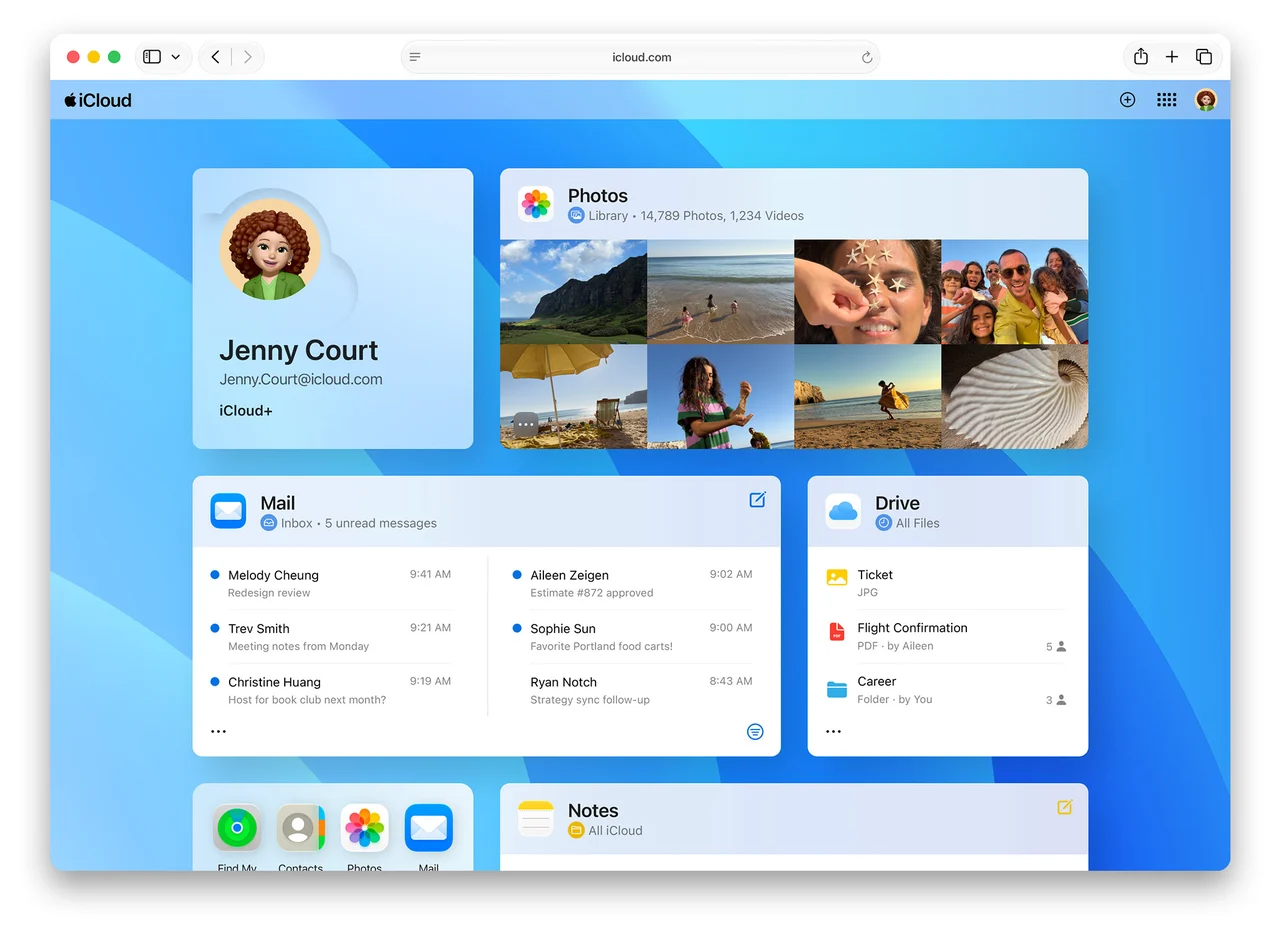The height and width of the screenshot is (936, 1280).
Task: Open the more options button on Photos widget
Action: [x=526, y=424]
